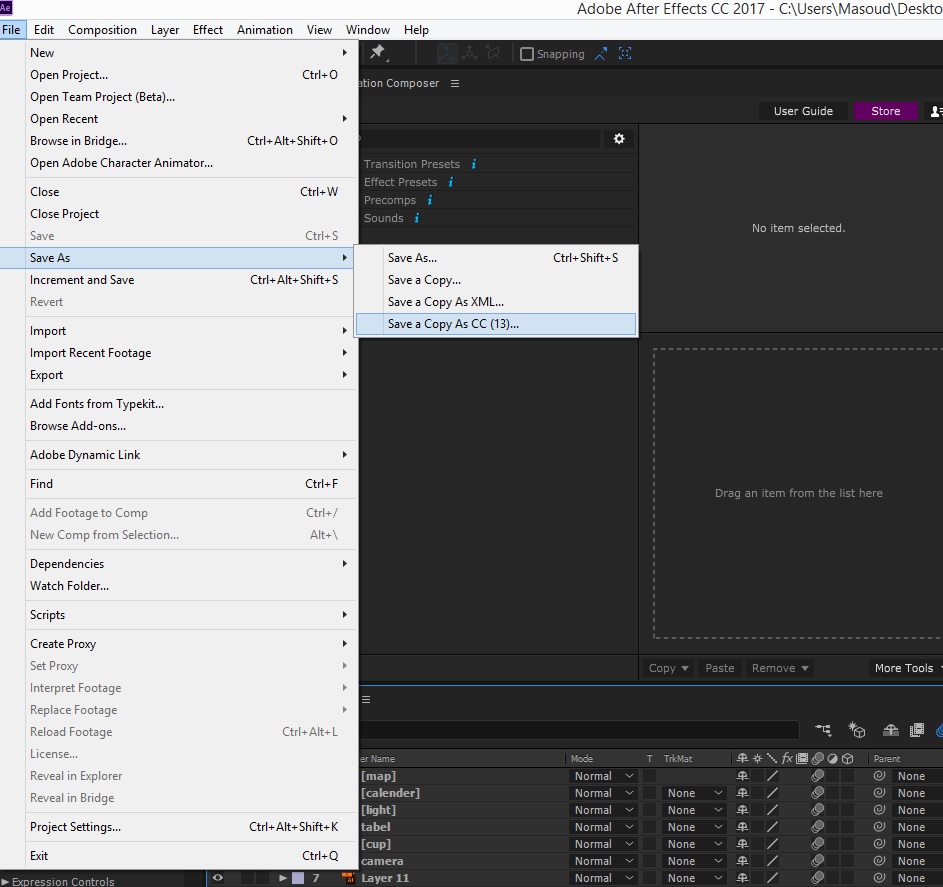Click the parent pick whip for [calender] layer
The image size is (943, 887).
click(879, 793)
